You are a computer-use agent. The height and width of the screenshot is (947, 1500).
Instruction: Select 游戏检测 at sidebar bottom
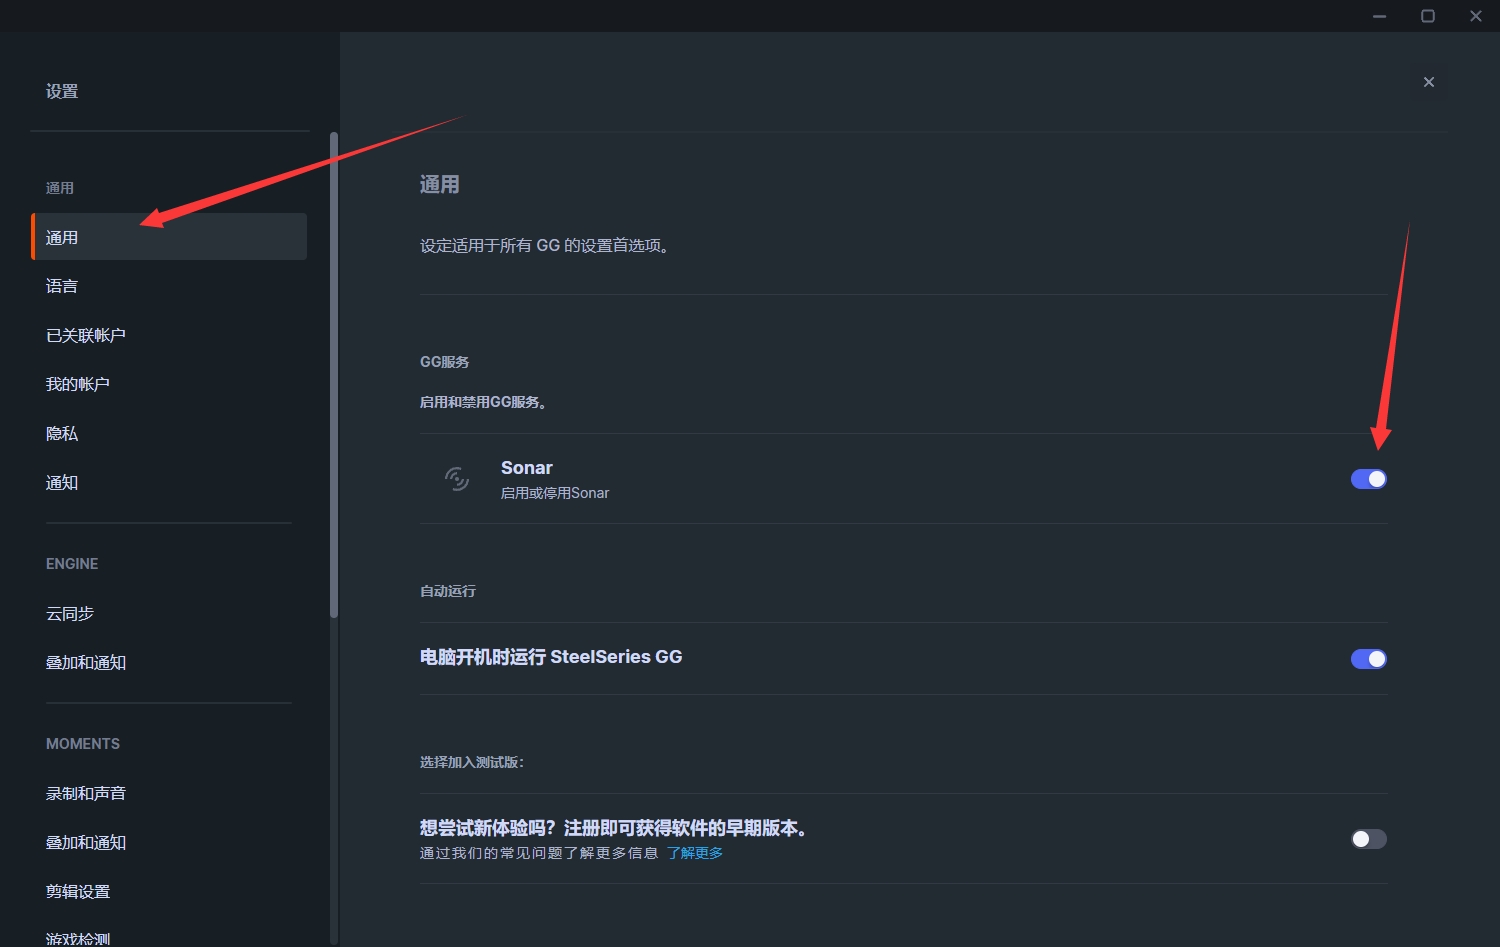78,938
